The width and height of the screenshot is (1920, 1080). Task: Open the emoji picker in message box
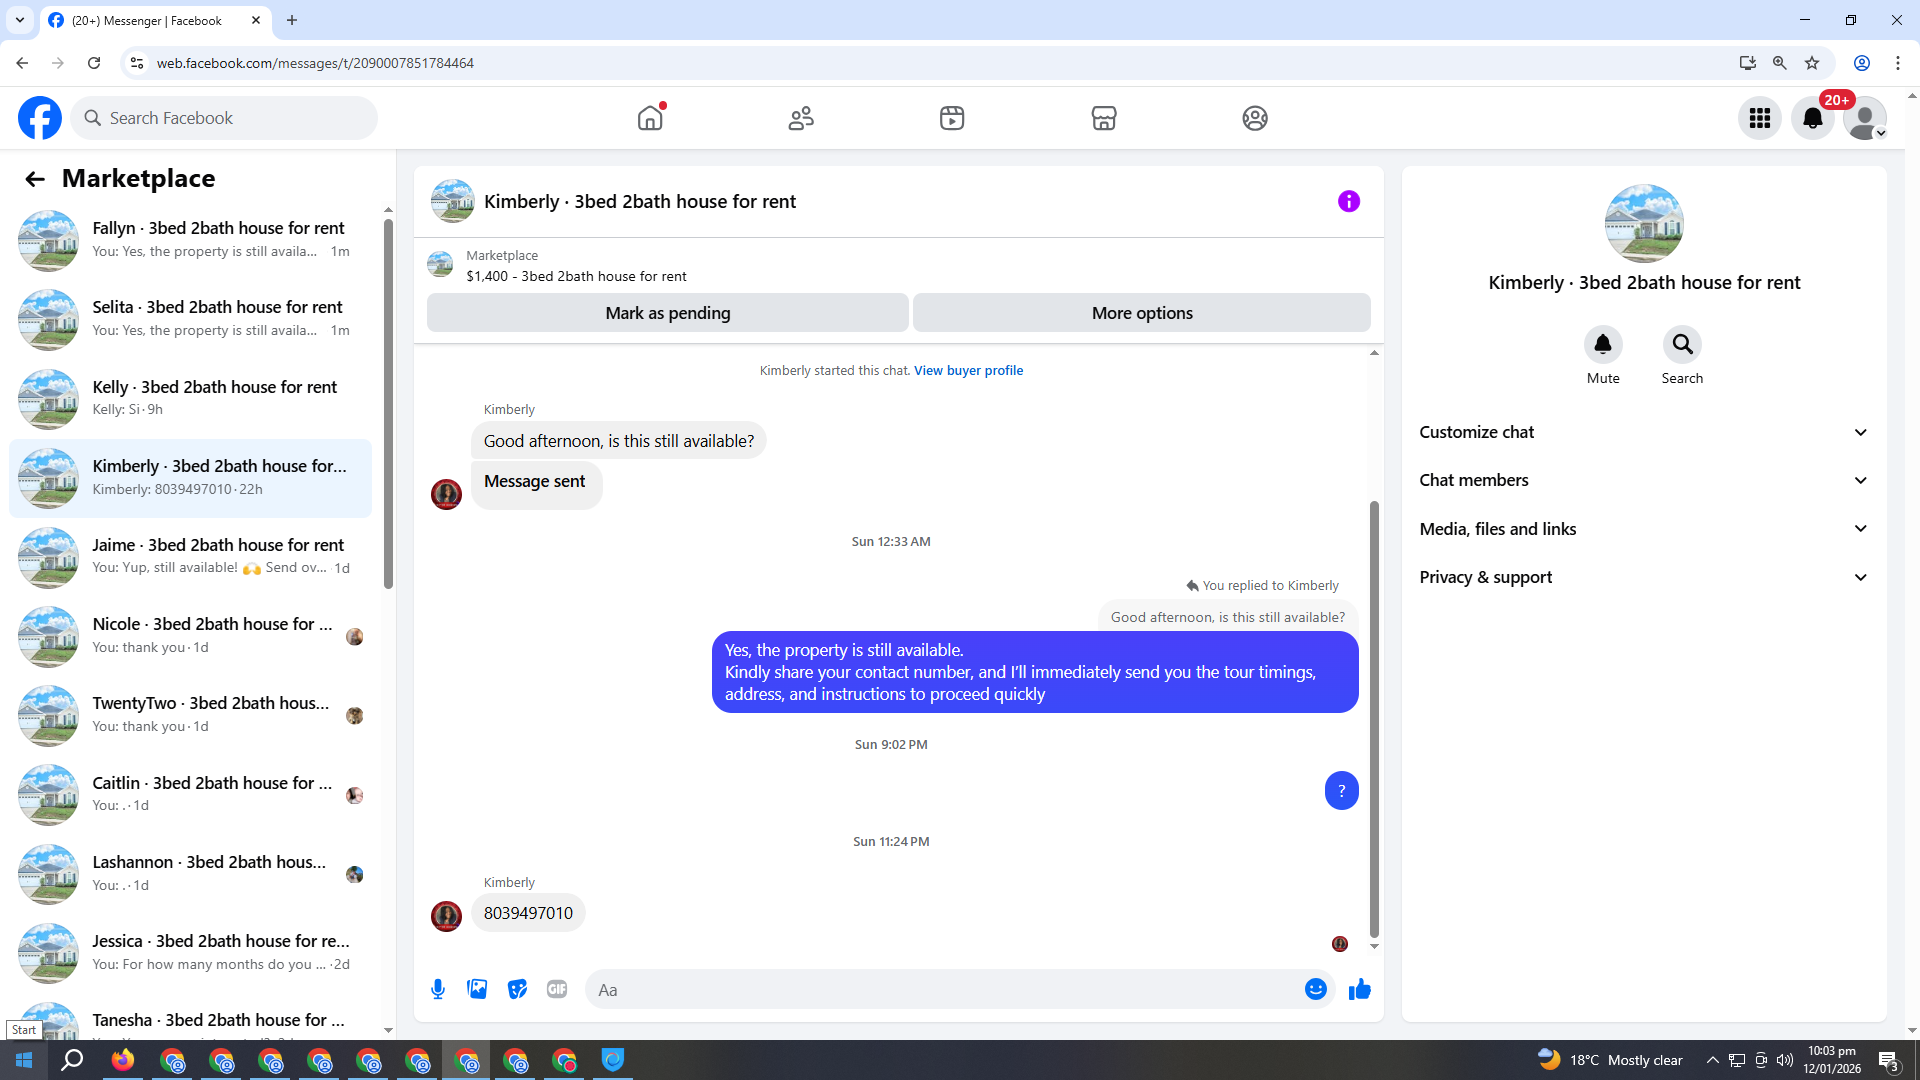(1315, 989)
